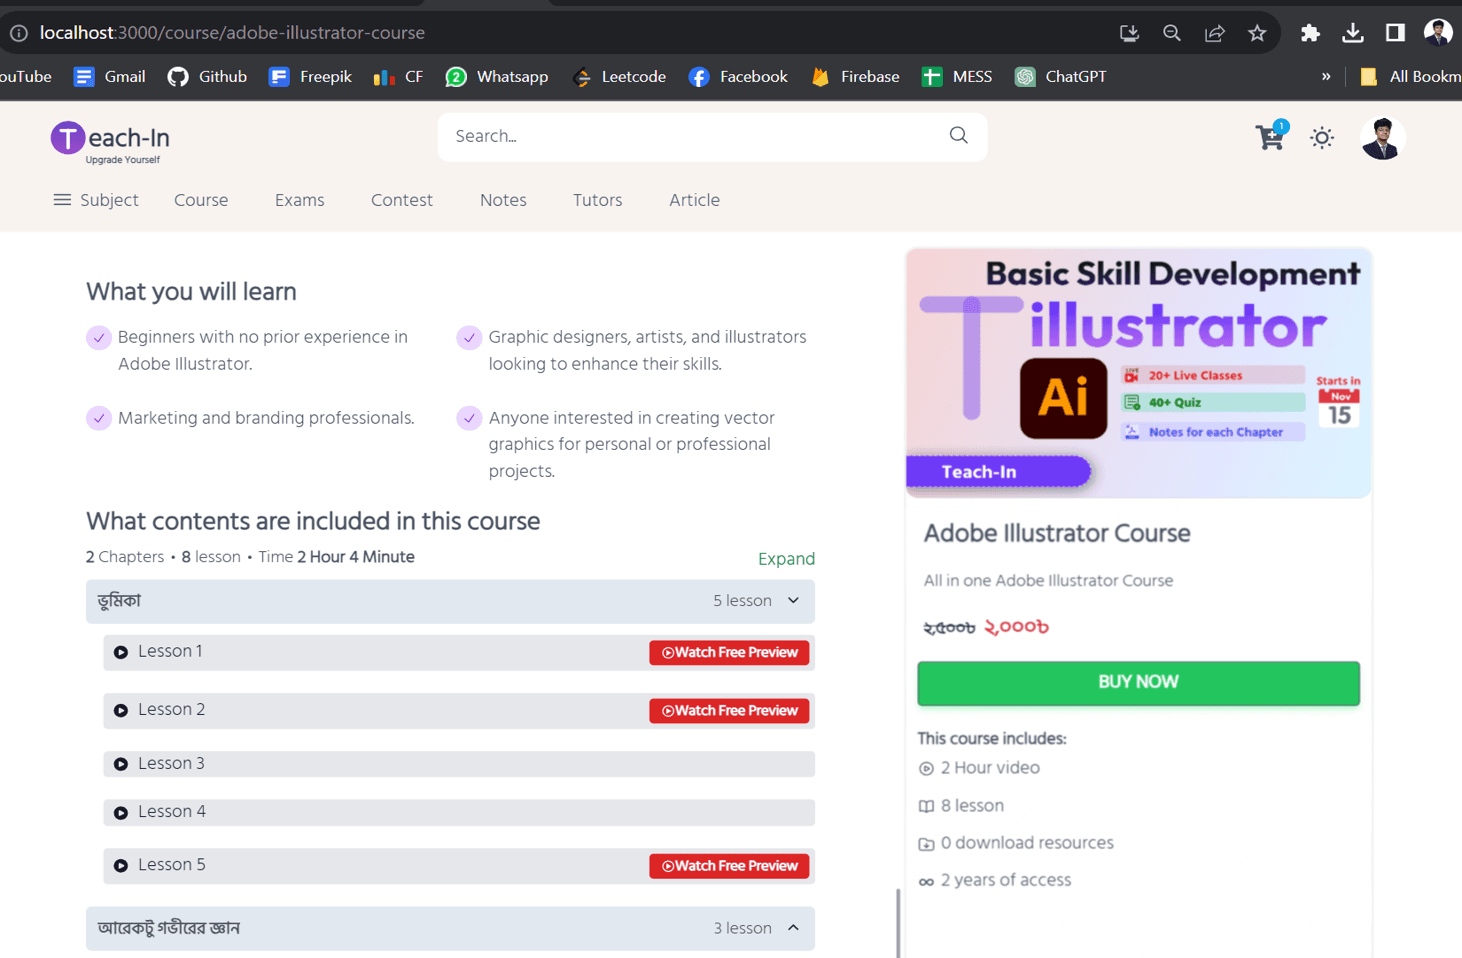This screenshot has height=958, width=1462.
Task: Click the browser site info icon
Action: [18, 33]
